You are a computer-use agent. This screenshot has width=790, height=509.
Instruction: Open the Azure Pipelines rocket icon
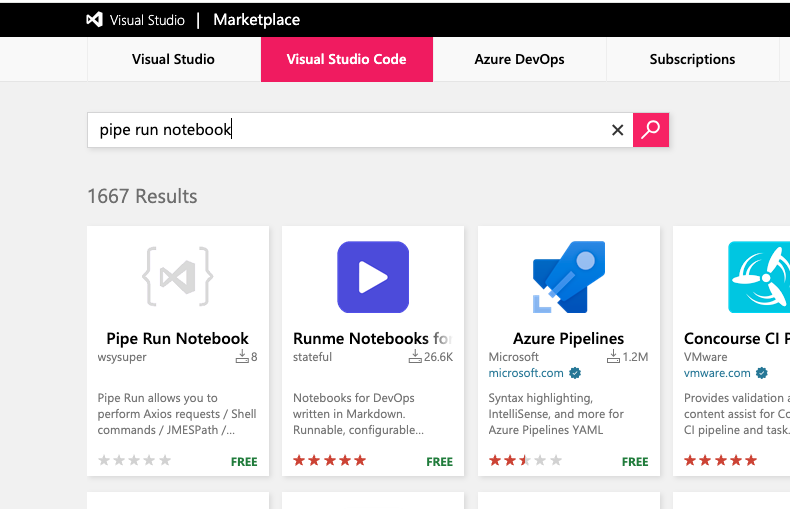pos(569,277)
